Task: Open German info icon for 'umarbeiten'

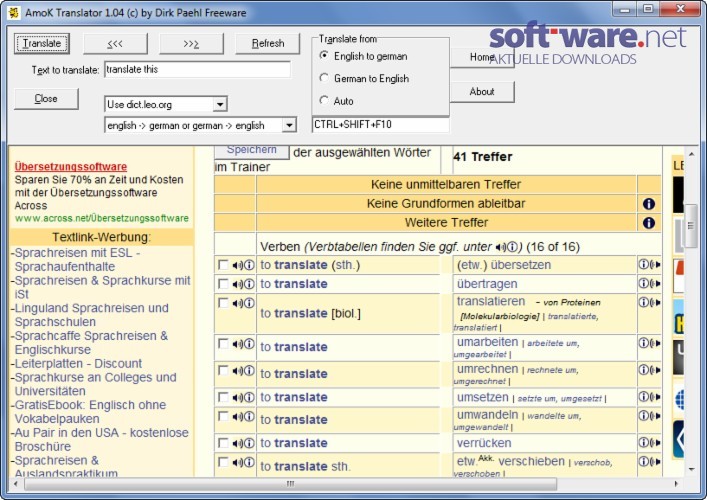Action: [643, 343]
